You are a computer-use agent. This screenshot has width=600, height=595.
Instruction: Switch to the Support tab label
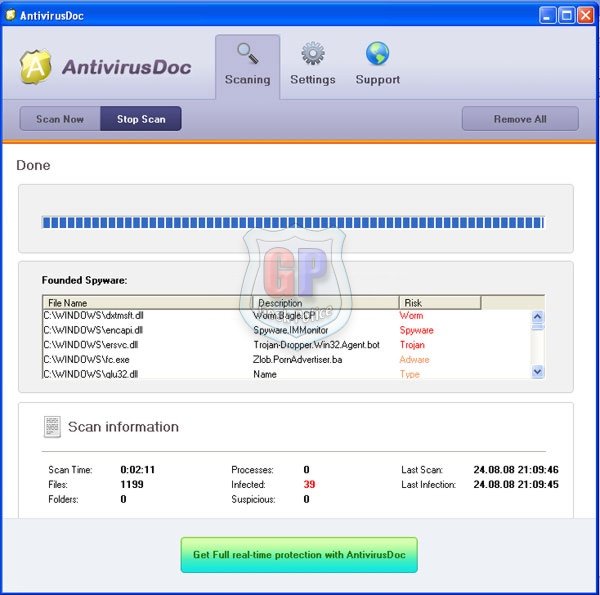click(378, 80)
